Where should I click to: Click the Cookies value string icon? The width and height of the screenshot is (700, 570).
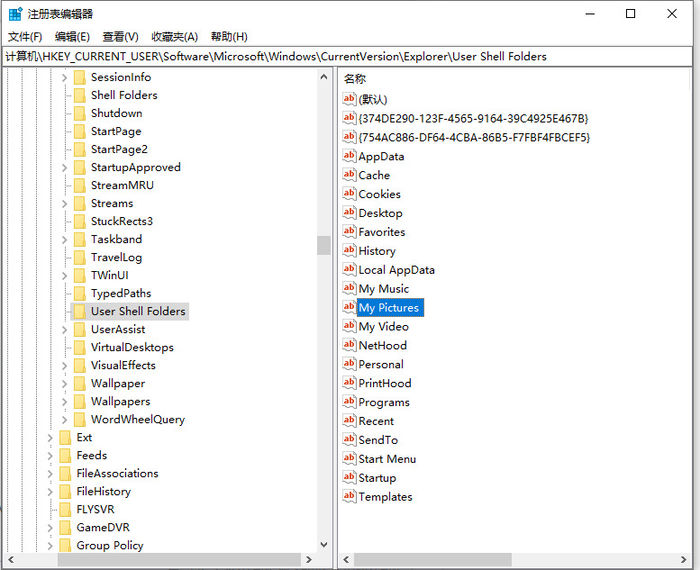coord(350,194)
